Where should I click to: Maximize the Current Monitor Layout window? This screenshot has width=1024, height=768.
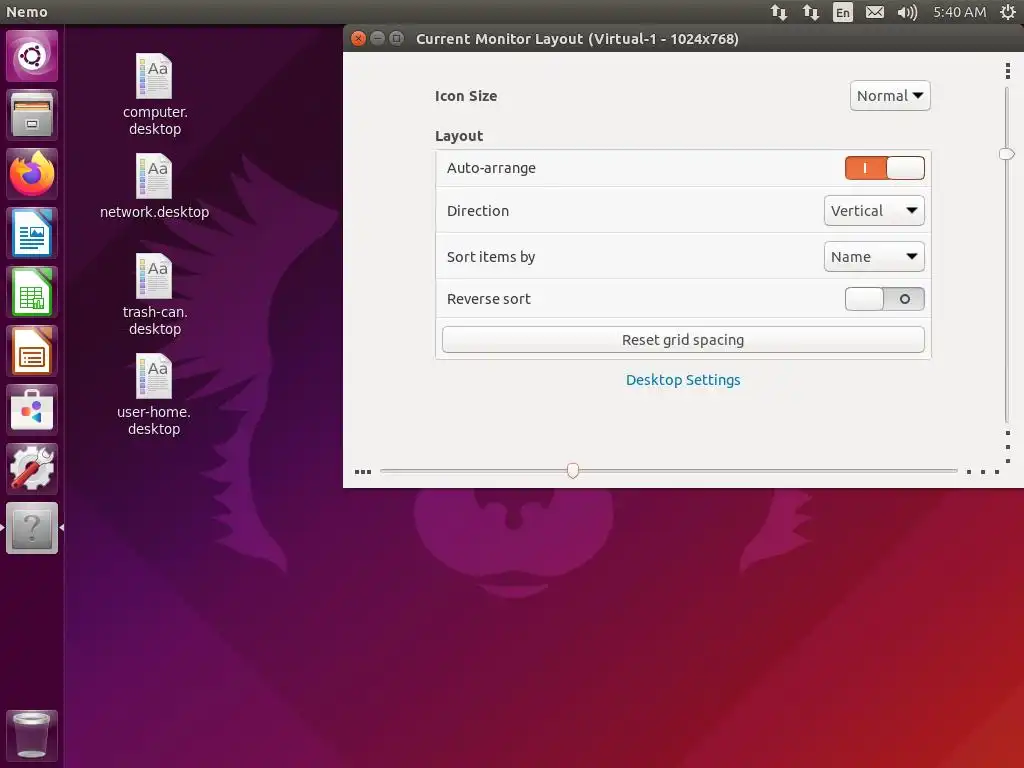(396, 39)
